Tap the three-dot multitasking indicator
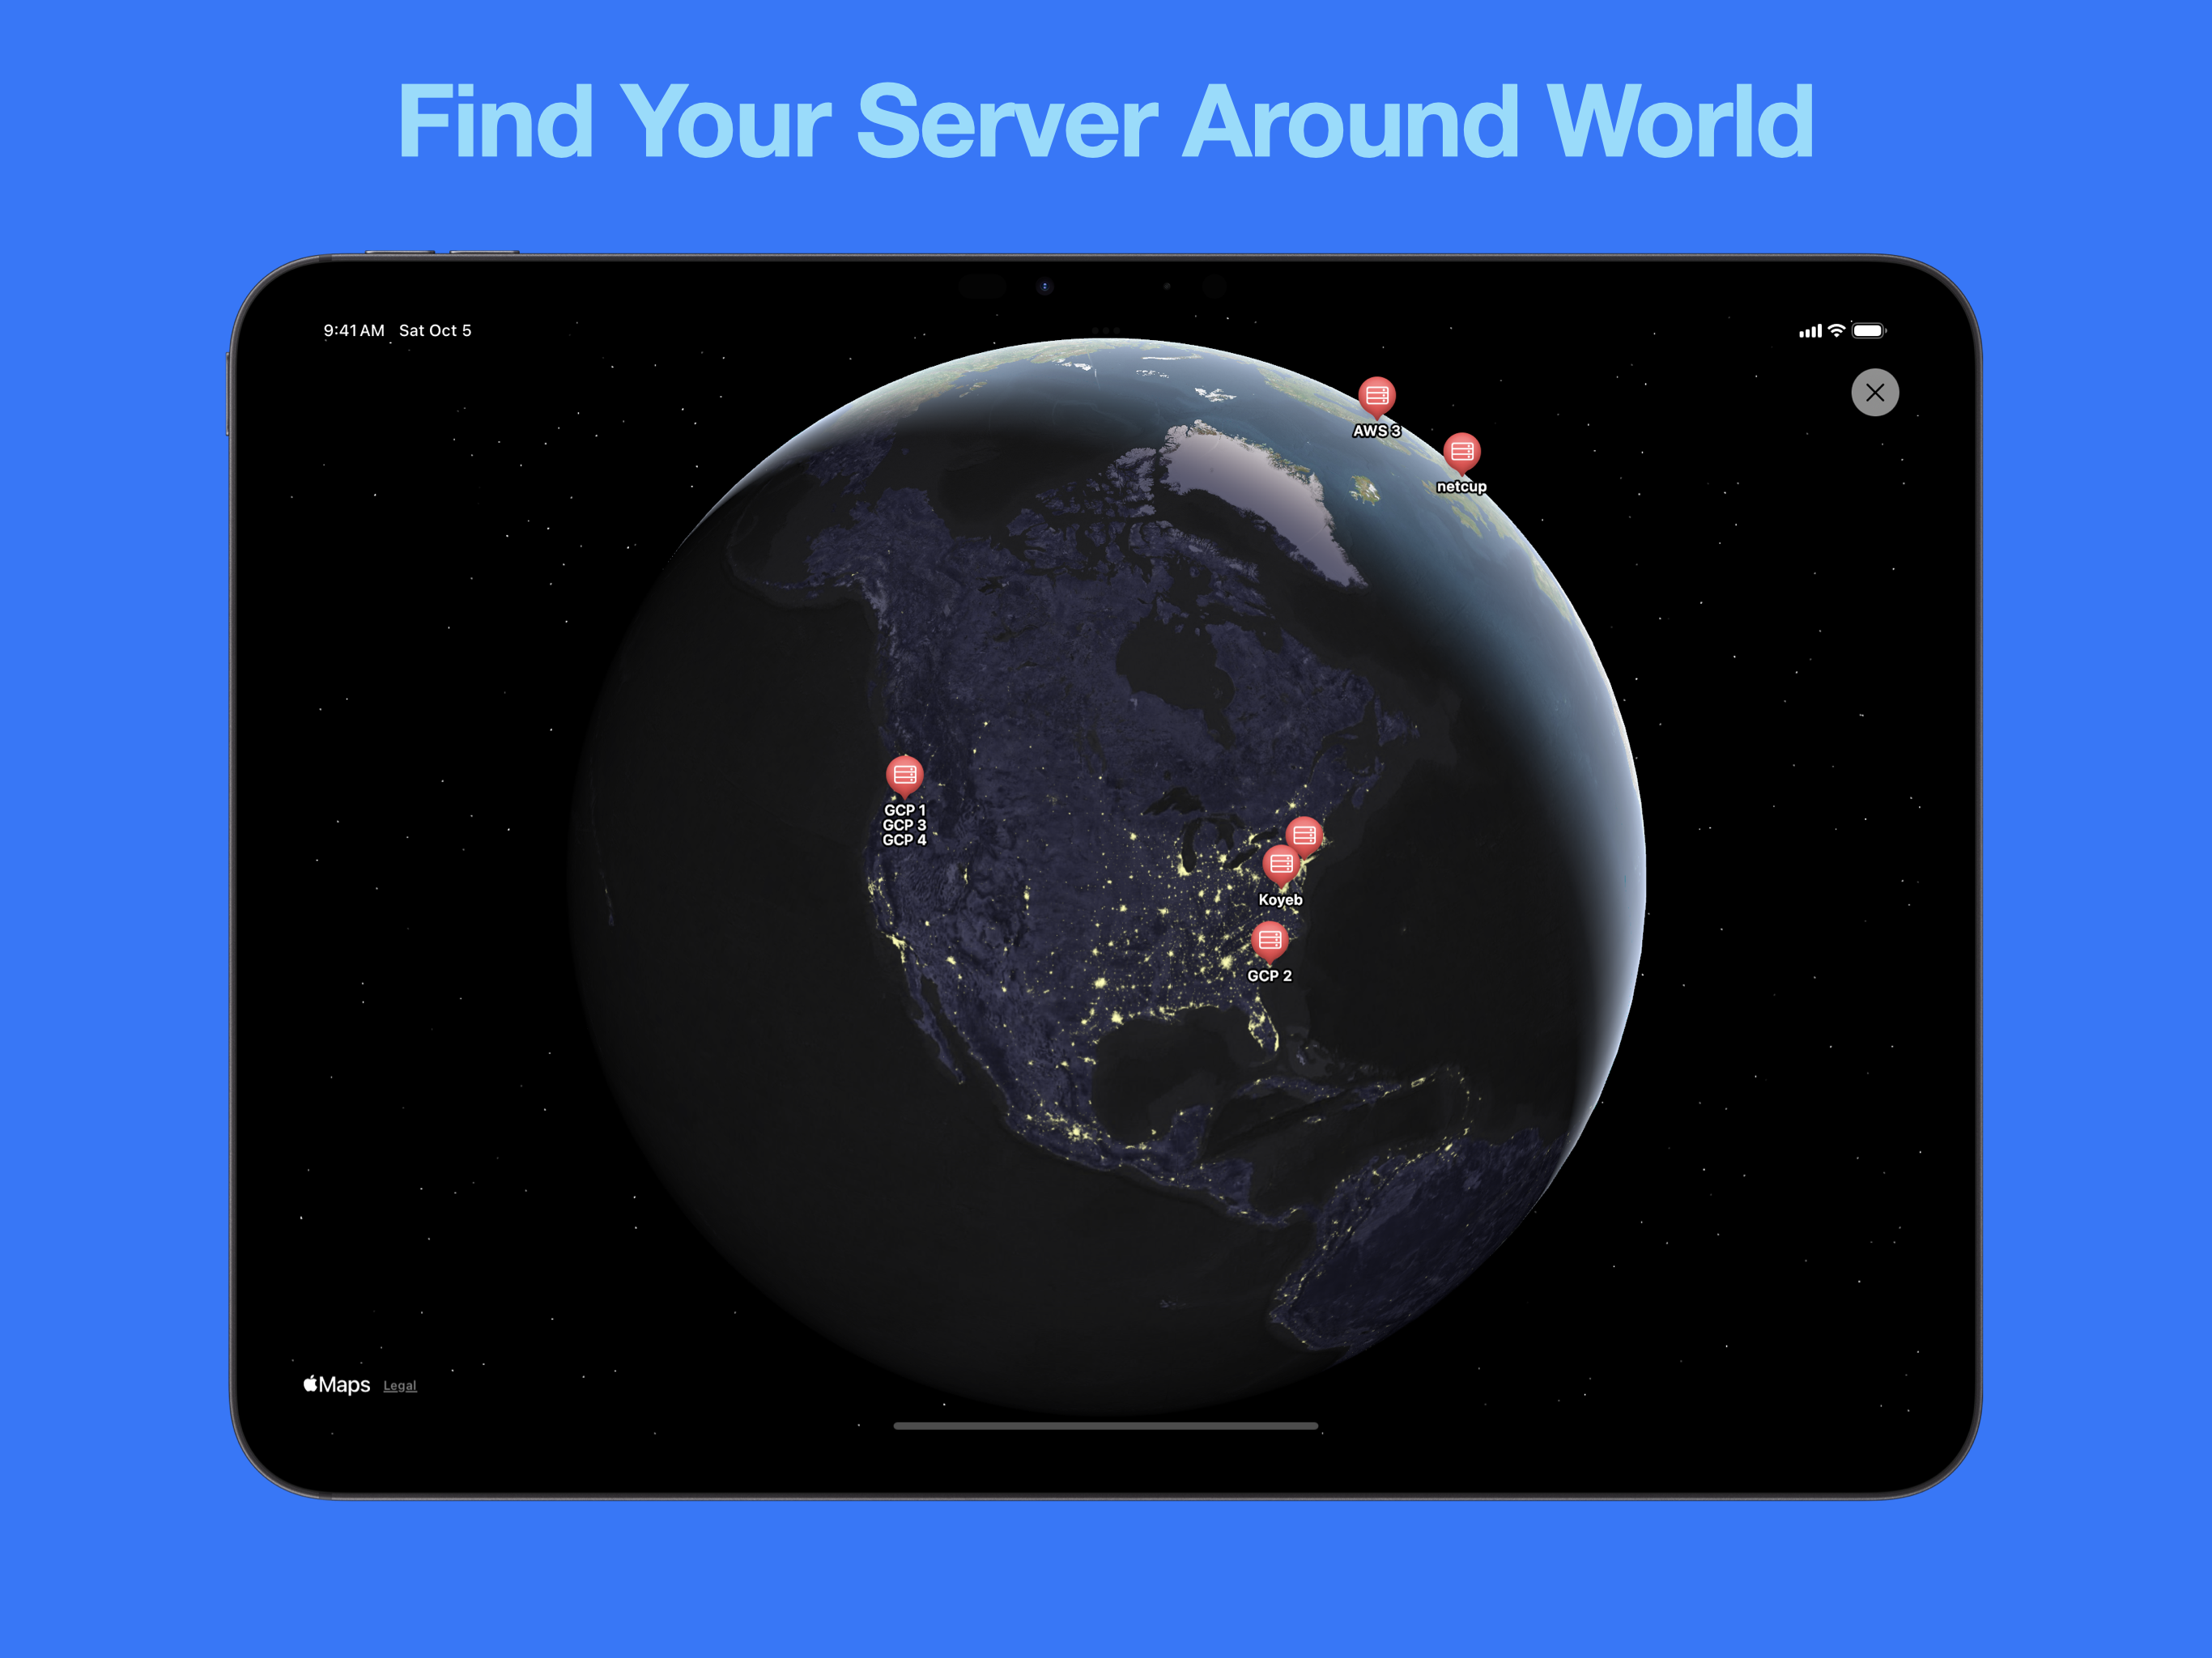 tap(1105, 330)
